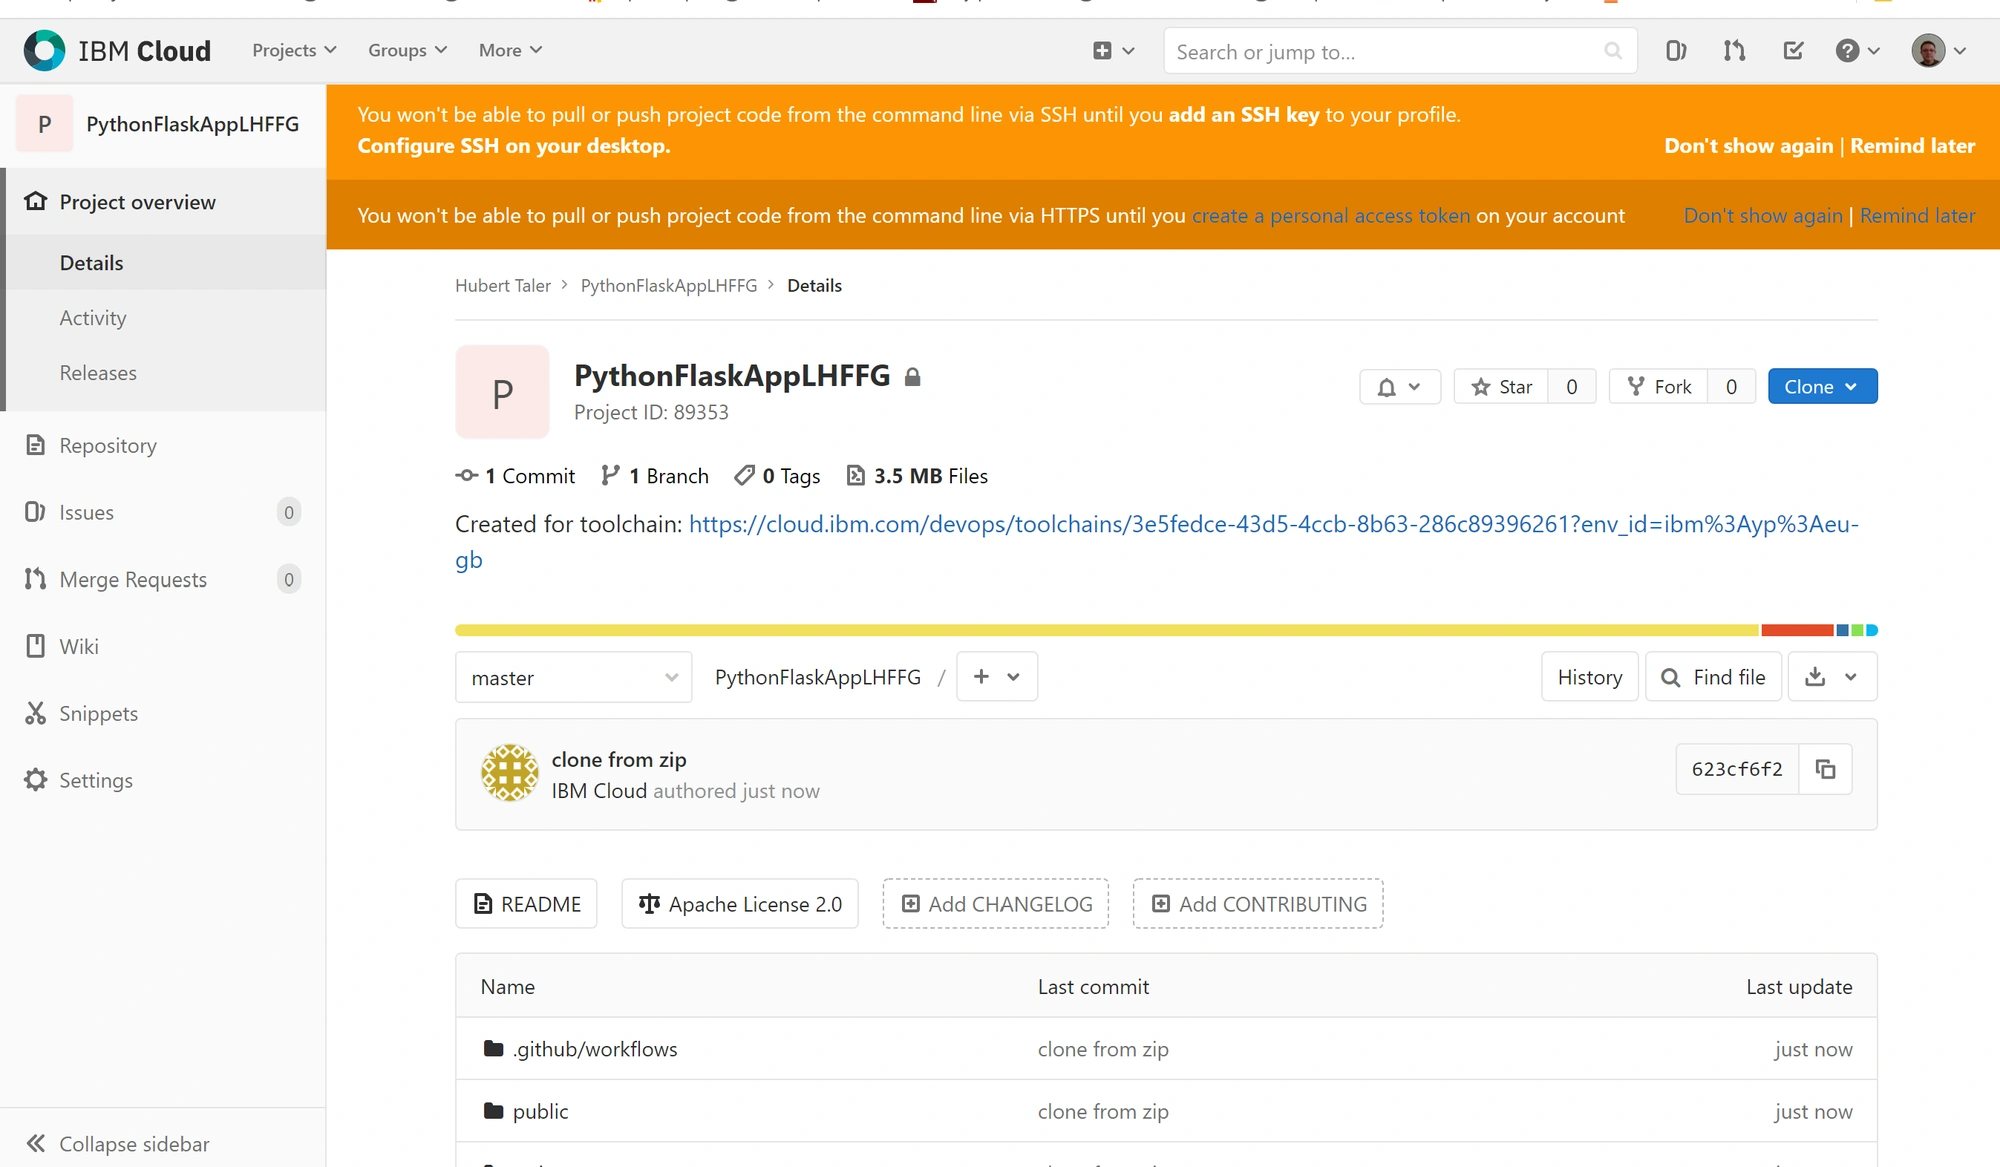The width and height of the screenshot is (2000, 1167).
Task: Click the notification bell dropdown
Action: pyautogui.click(x=1399, y=387)
